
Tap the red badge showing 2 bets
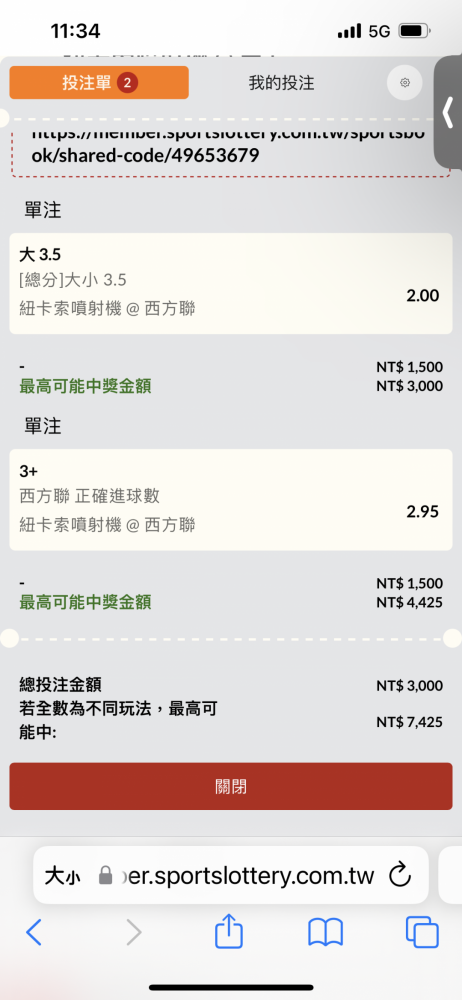point(128,83)
